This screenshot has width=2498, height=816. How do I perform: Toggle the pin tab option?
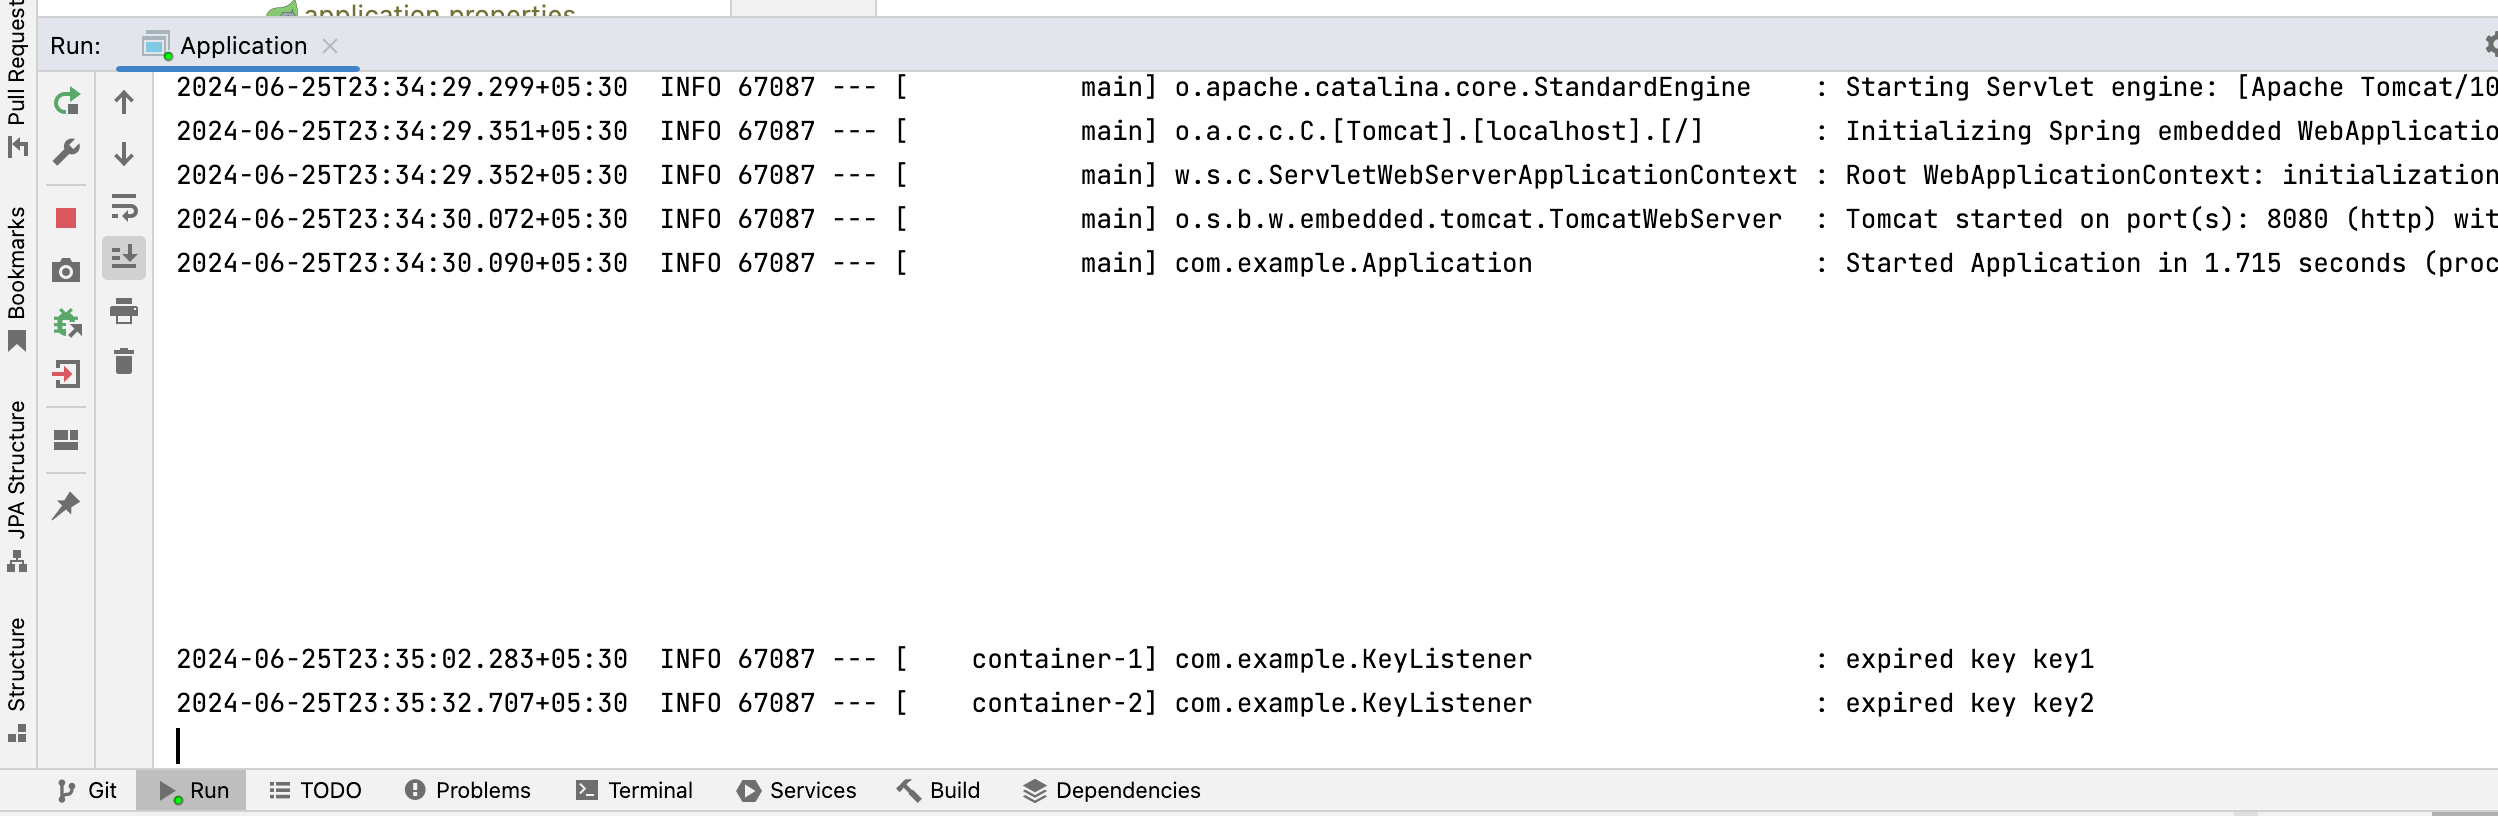coord(66,505)
